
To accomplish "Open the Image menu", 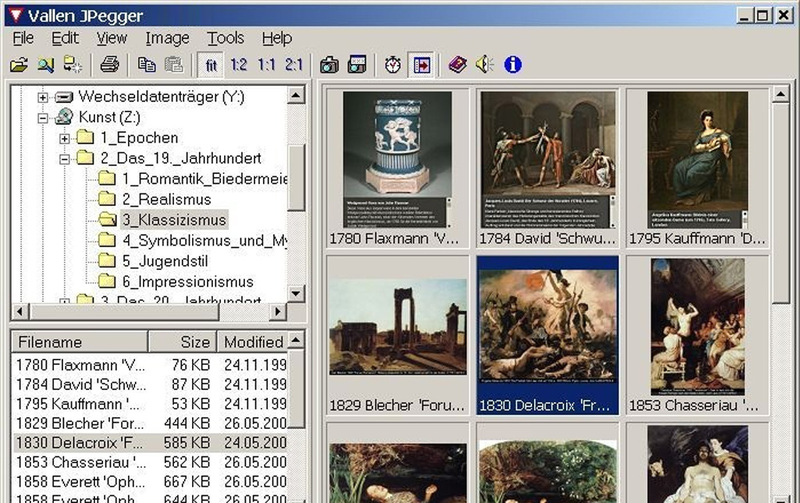I will 167,38.
